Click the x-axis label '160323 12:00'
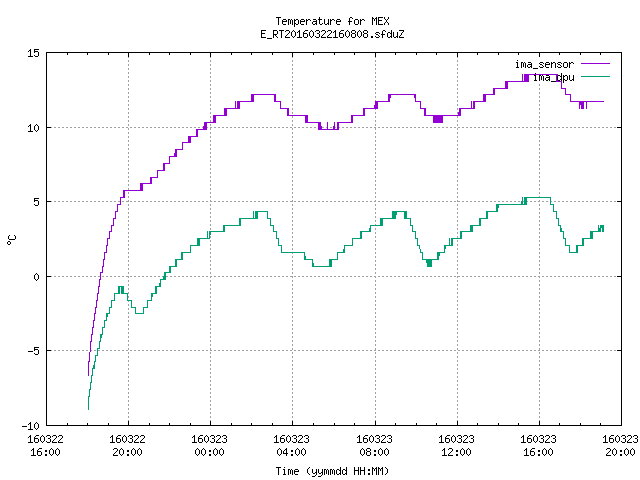640x480 pixels. [x=456, y=445]
